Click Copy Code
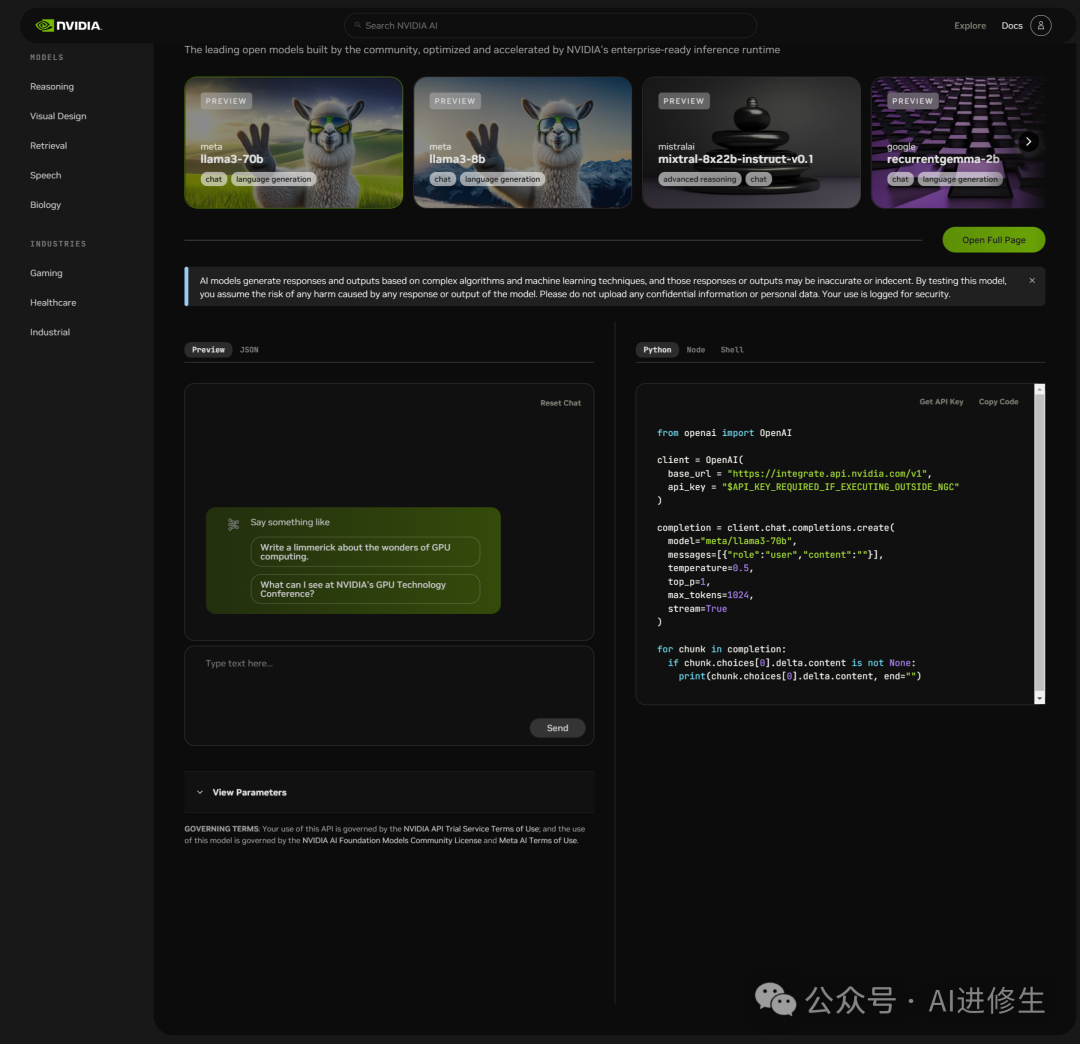1080x1044 pixels. 998,401
